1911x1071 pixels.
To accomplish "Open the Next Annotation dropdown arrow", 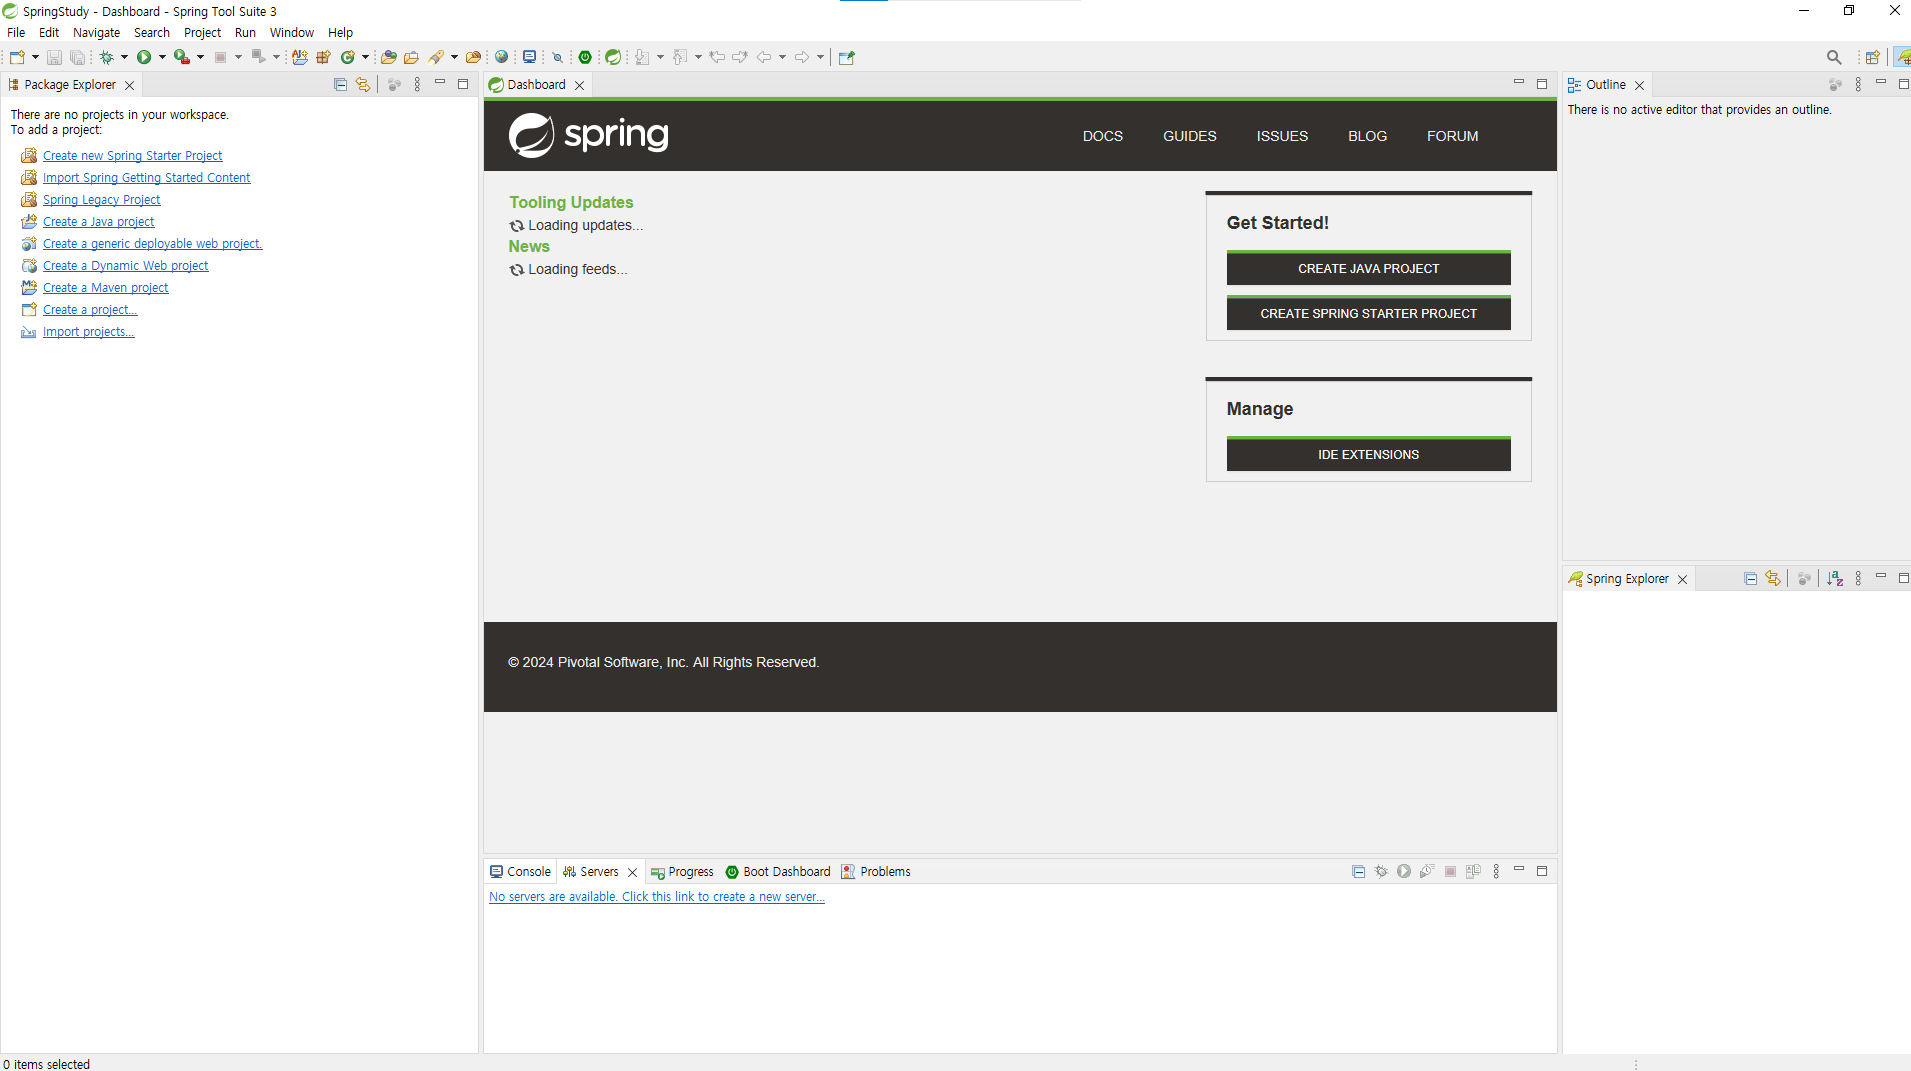I will tap(660, 57).
